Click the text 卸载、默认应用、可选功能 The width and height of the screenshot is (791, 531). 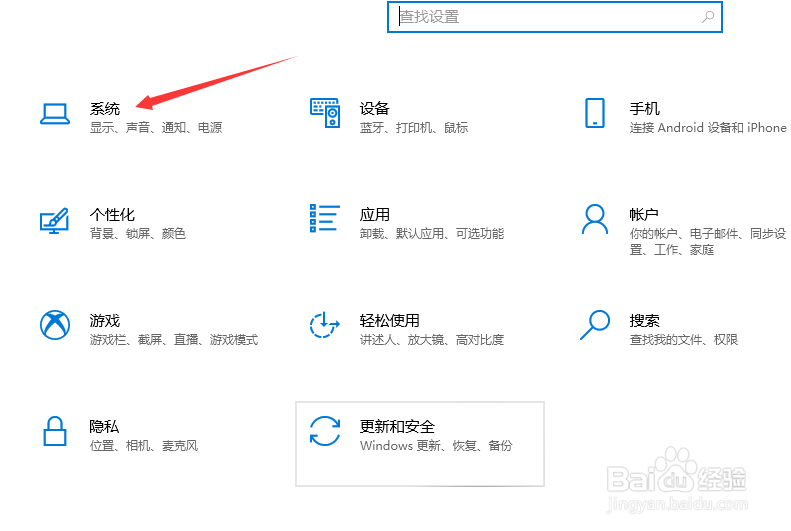click(431, 233)
